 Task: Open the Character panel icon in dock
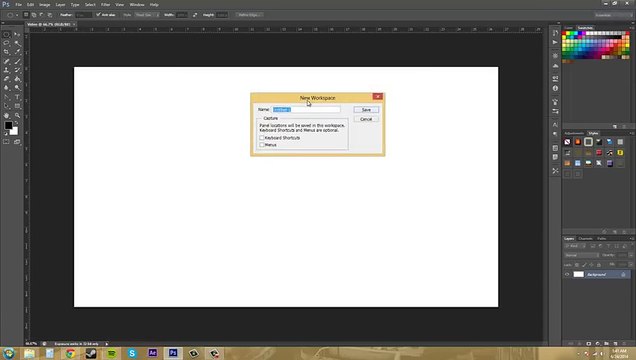click(555, 125)
